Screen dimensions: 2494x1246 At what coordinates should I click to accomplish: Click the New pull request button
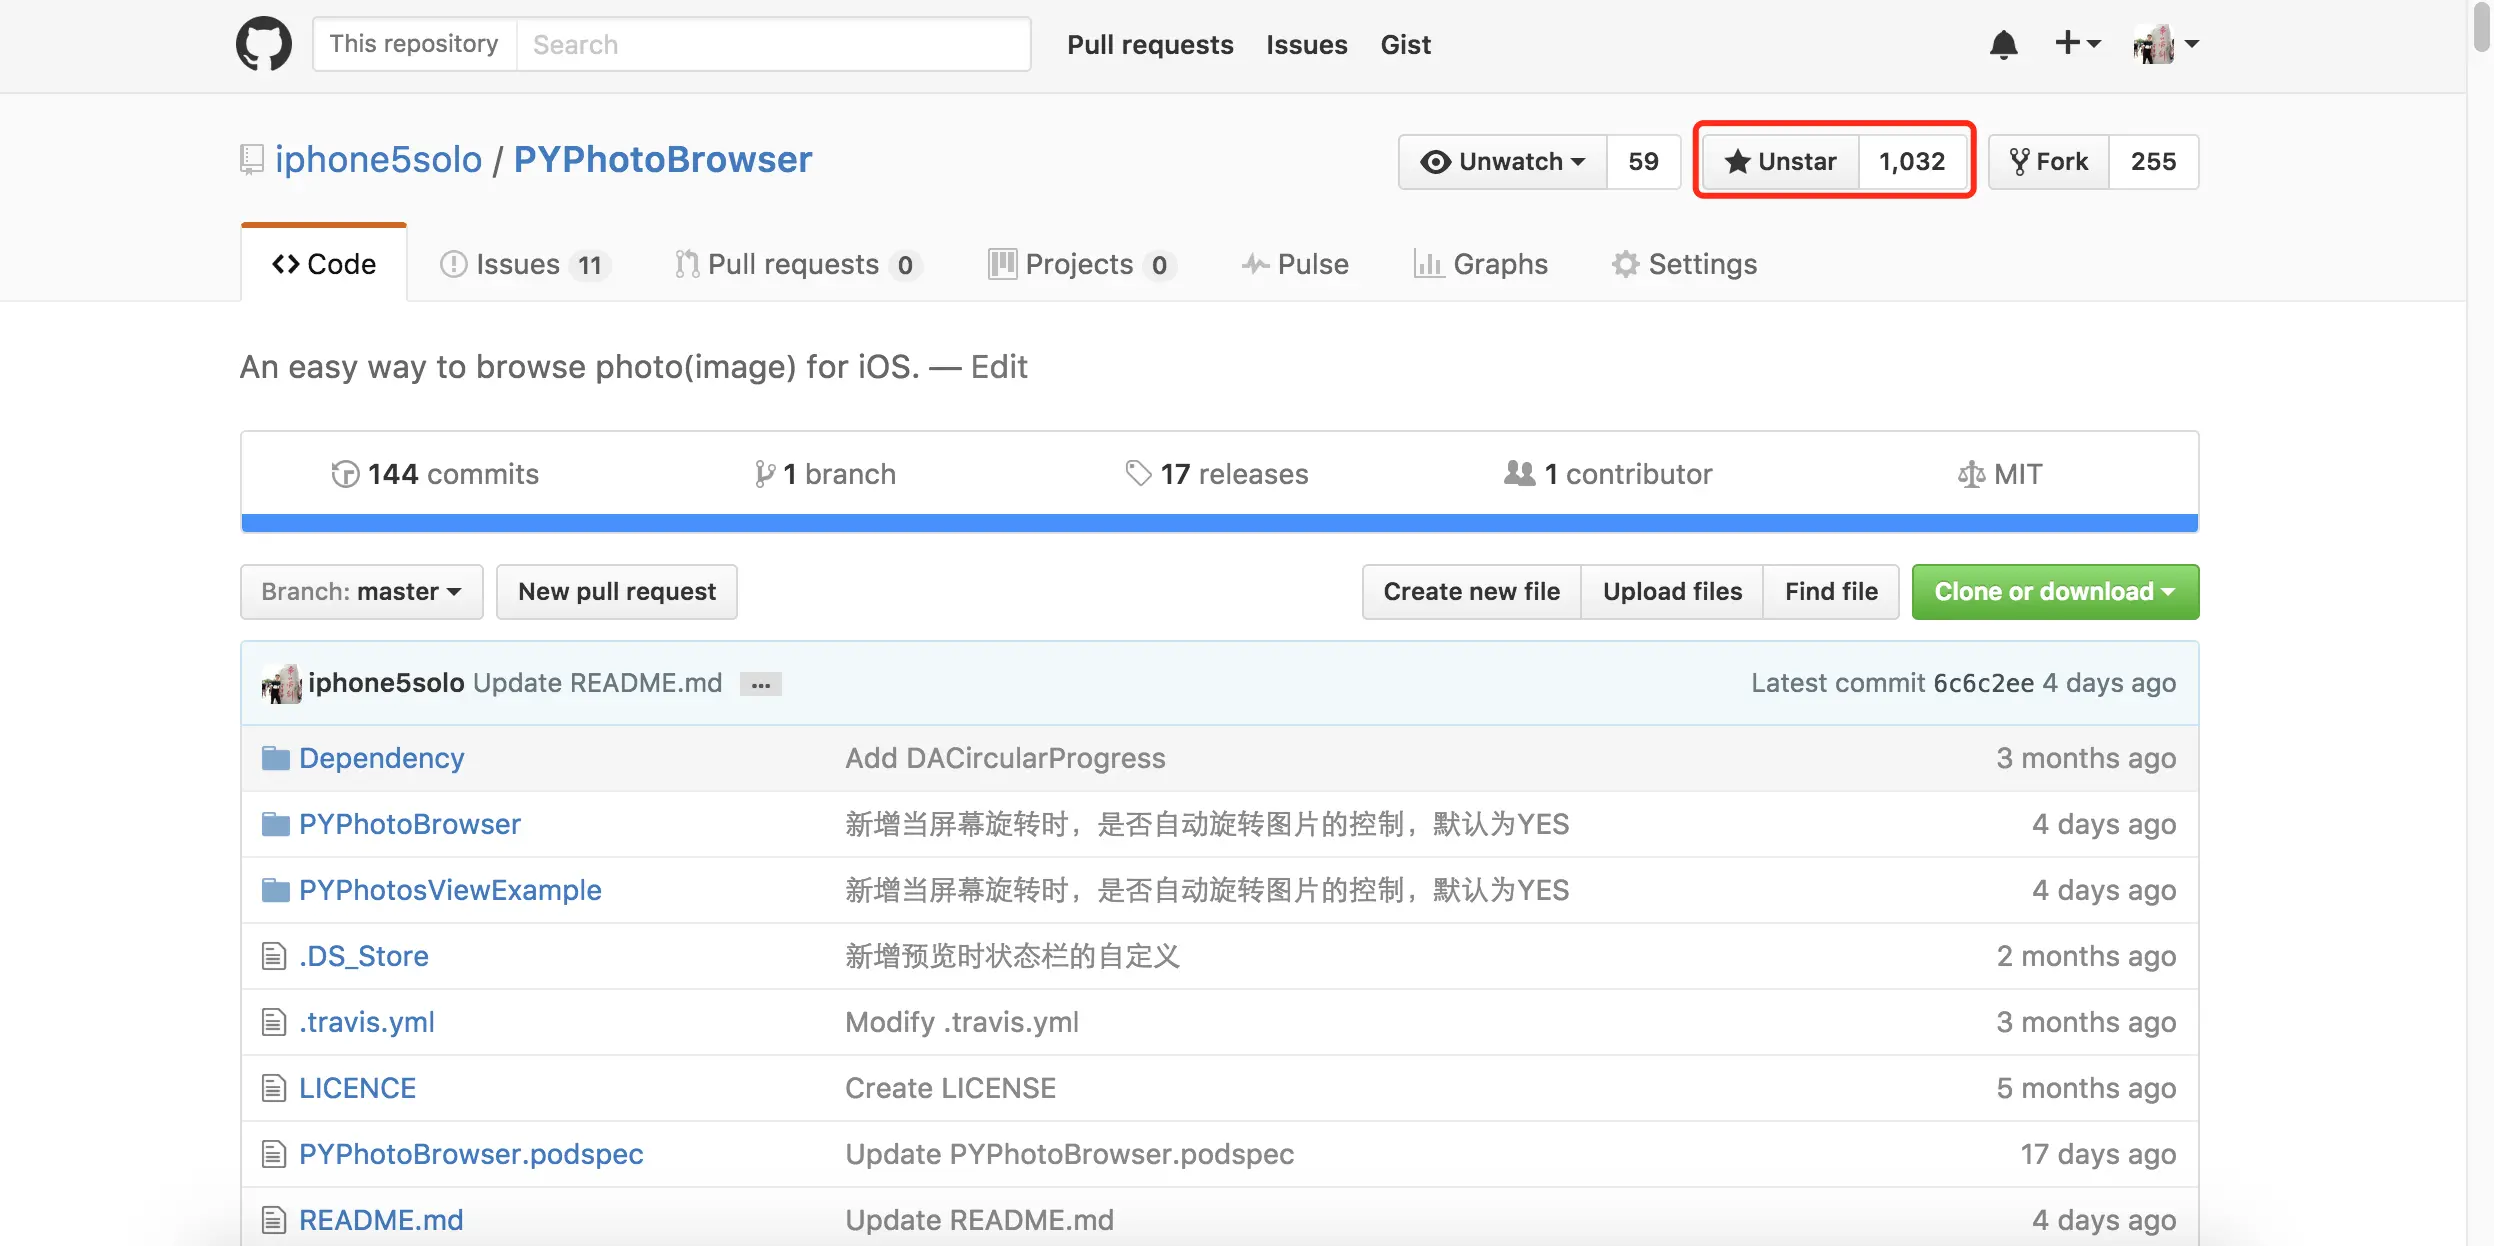[617, 592]
